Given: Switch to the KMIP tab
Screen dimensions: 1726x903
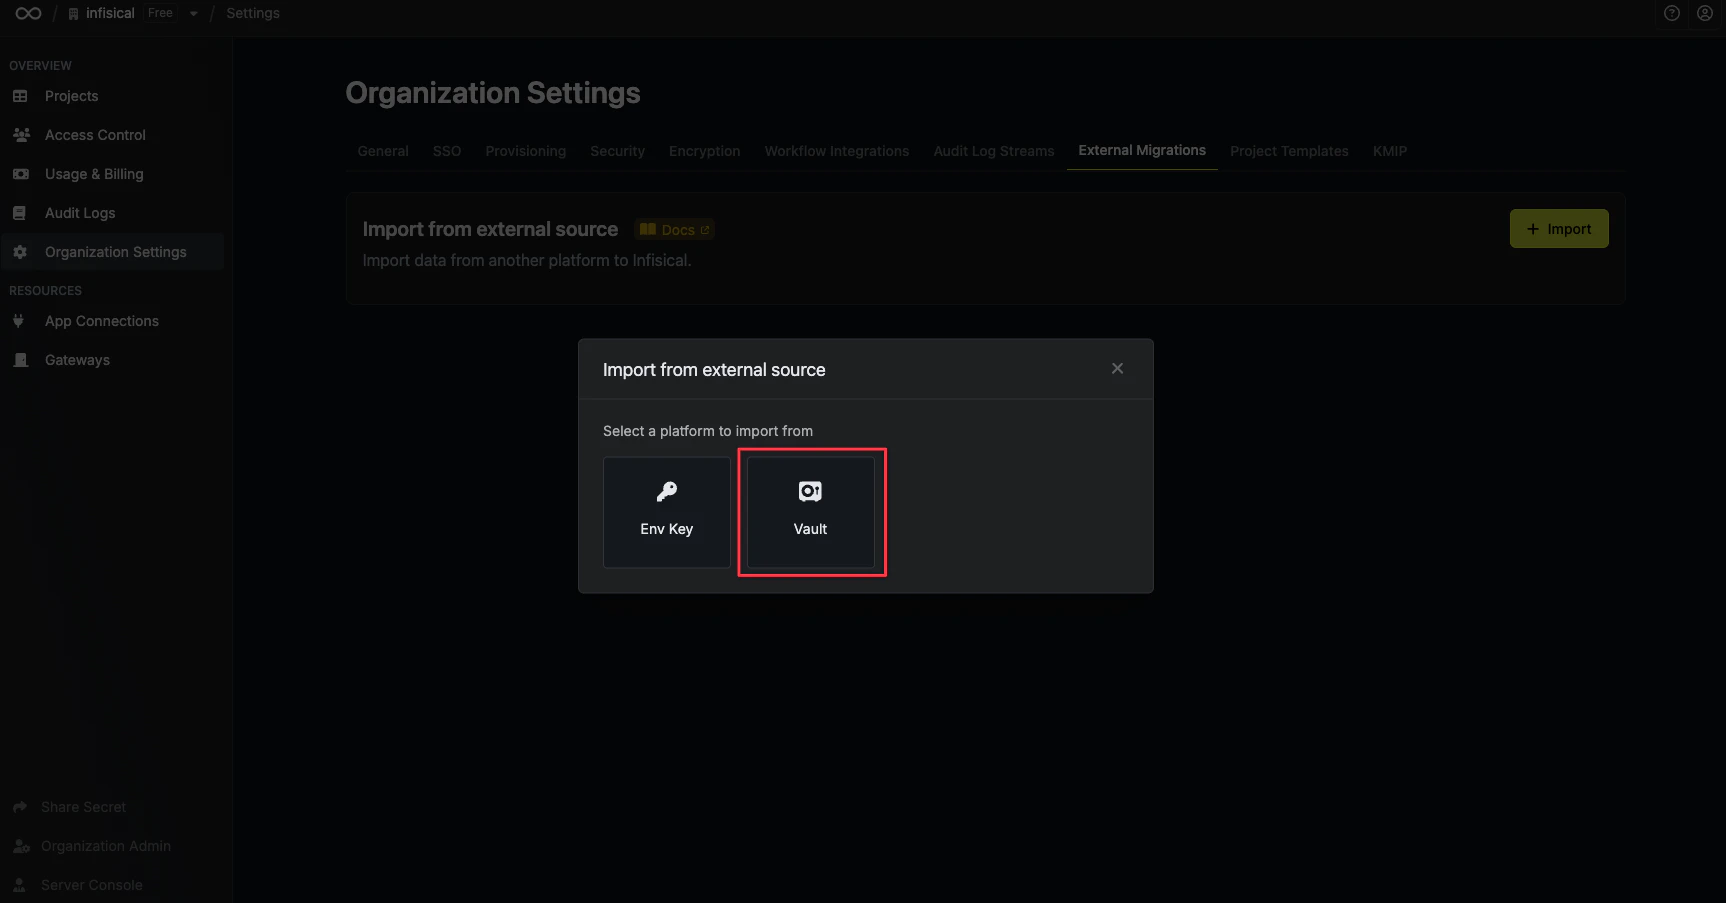Looking at the screenshot, I should click(x=1390, y=151).
